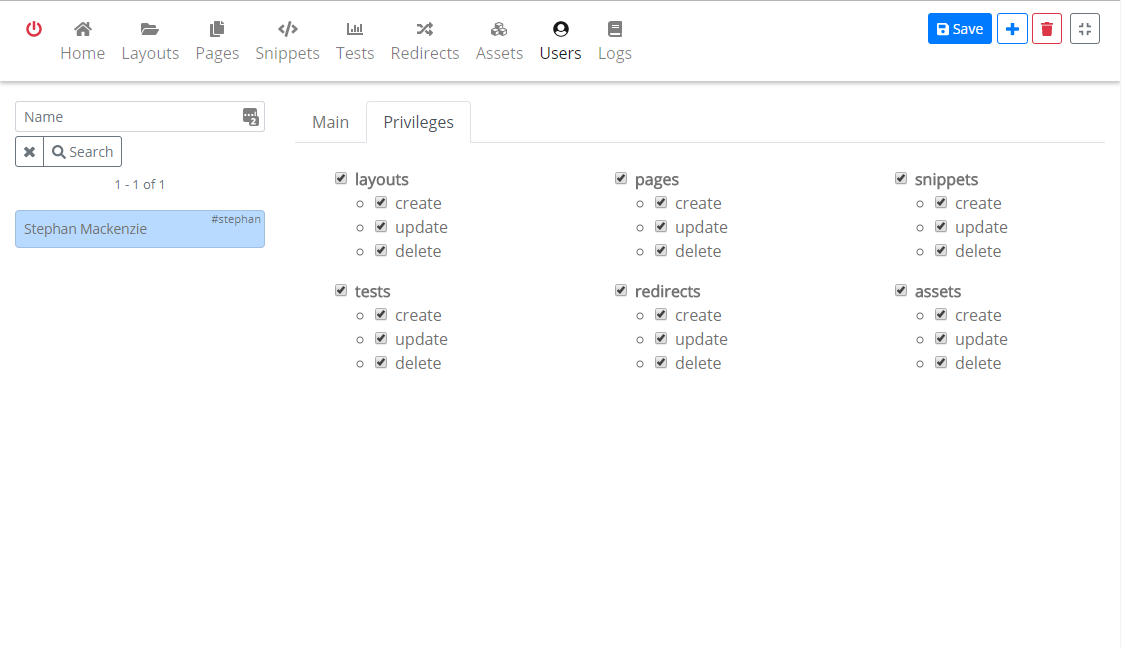This screenshot has height=648, width=1121.
Task: View the Logs section
Action: (614, 41)
